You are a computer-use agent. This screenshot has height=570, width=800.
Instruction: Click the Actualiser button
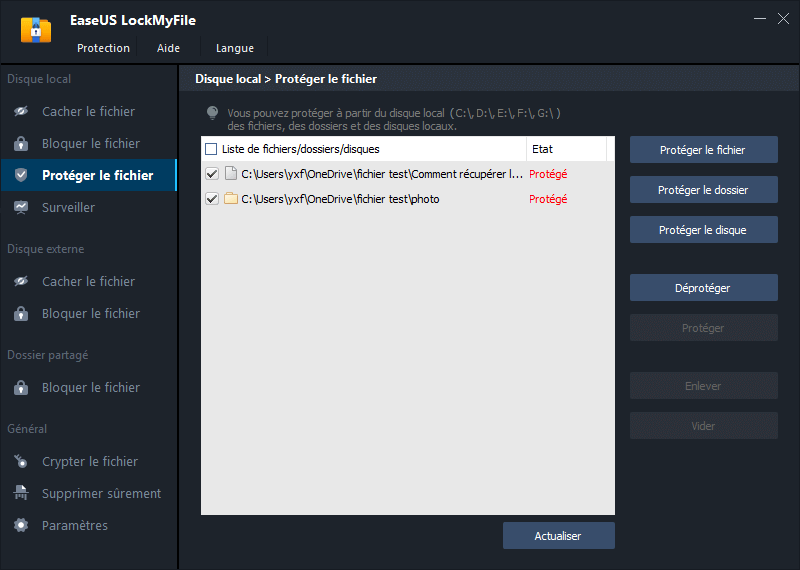558,536
